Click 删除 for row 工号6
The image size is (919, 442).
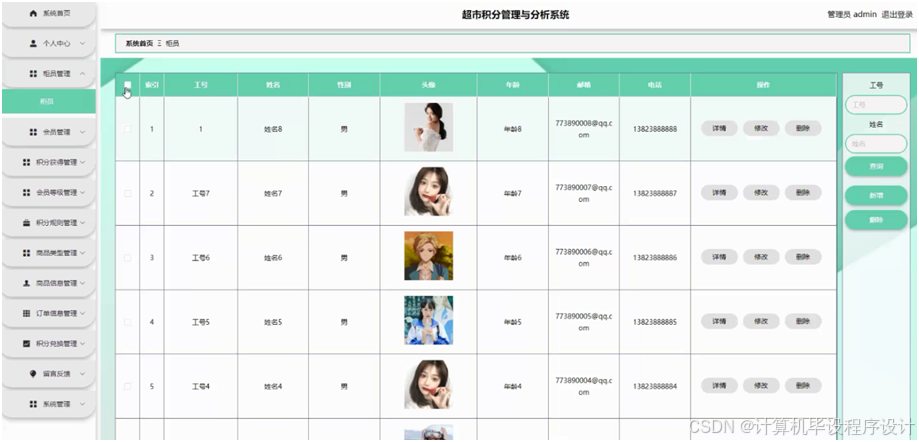pos(803,257)
